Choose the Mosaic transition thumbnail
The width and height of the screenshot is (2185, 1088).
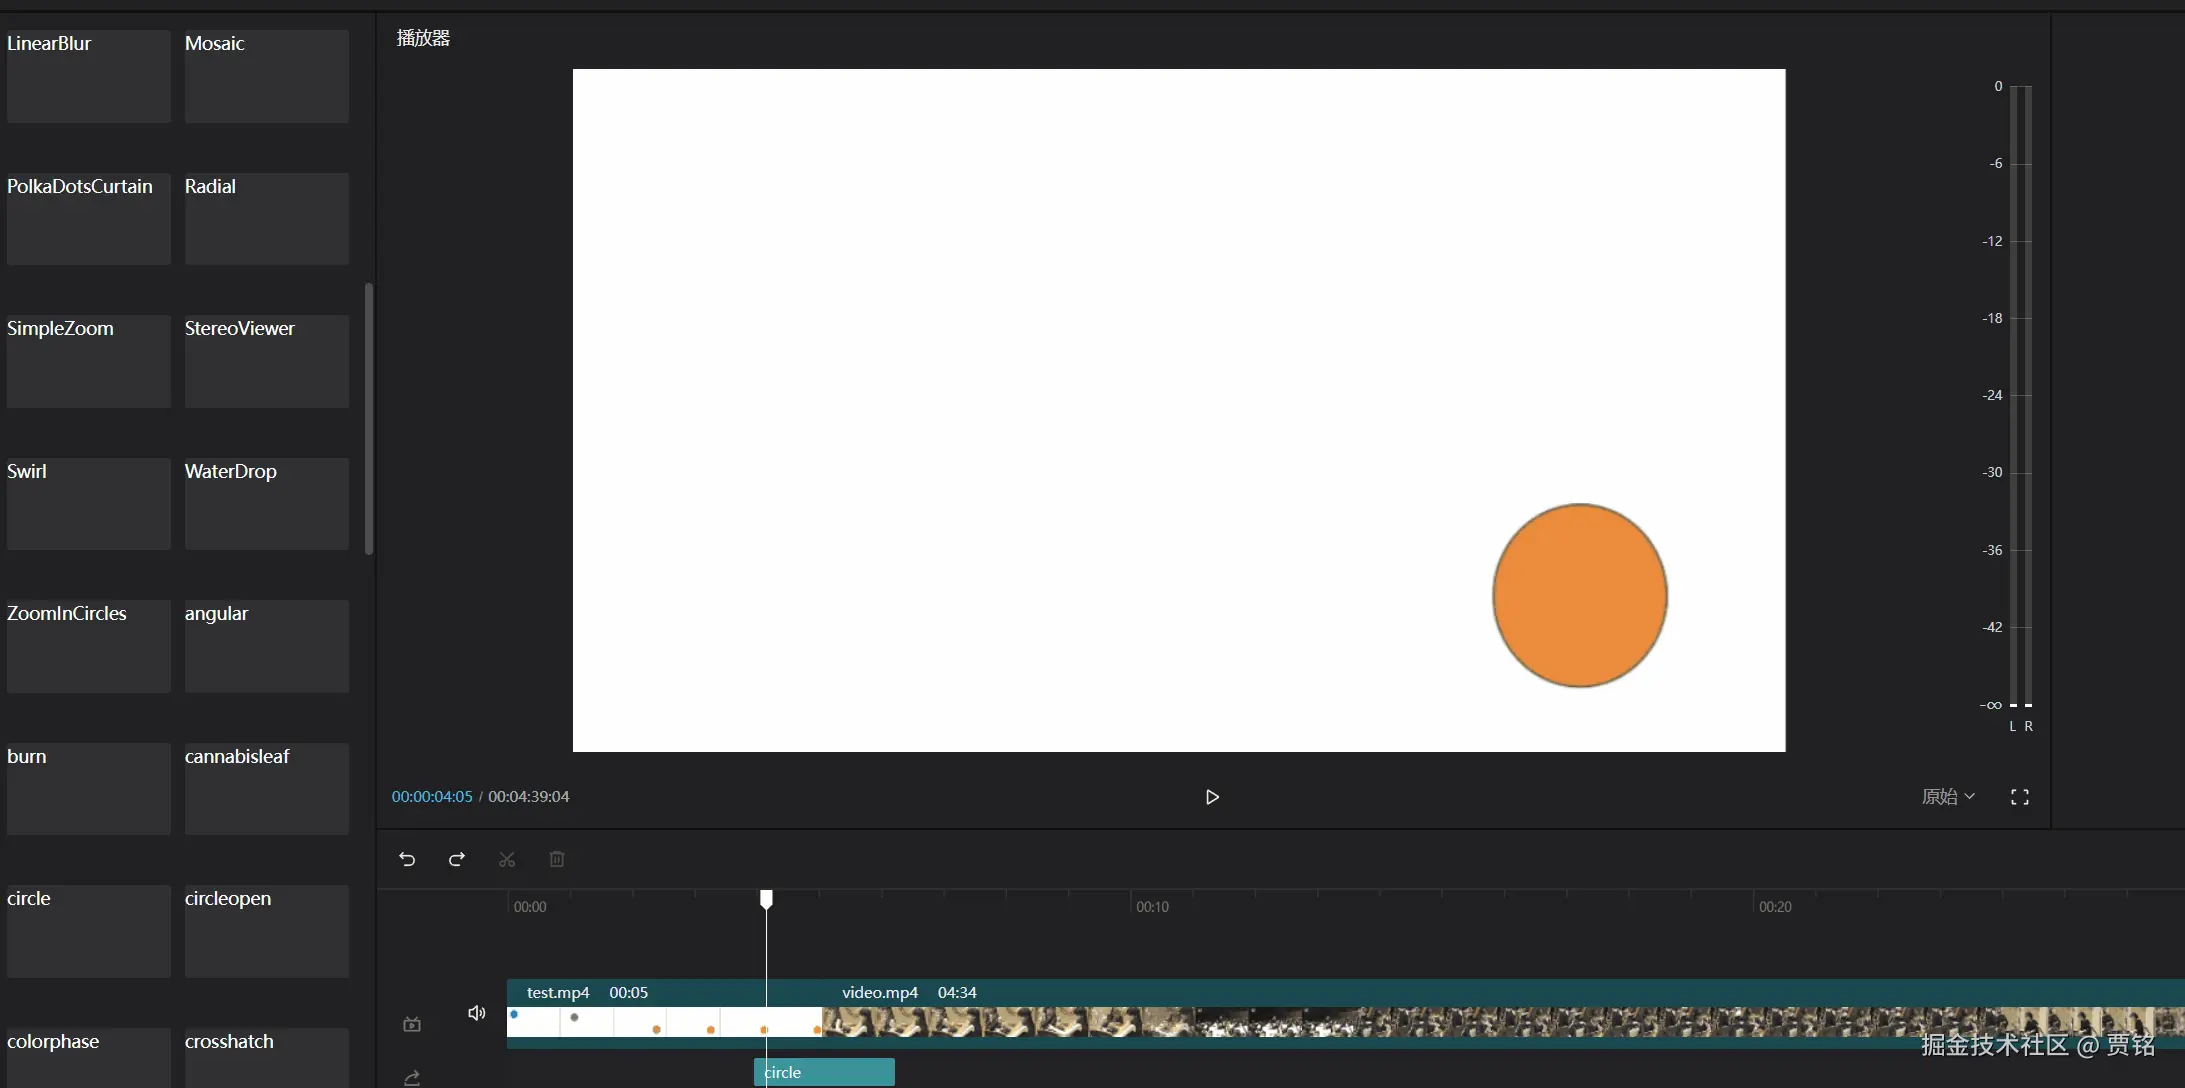point(266,76)
